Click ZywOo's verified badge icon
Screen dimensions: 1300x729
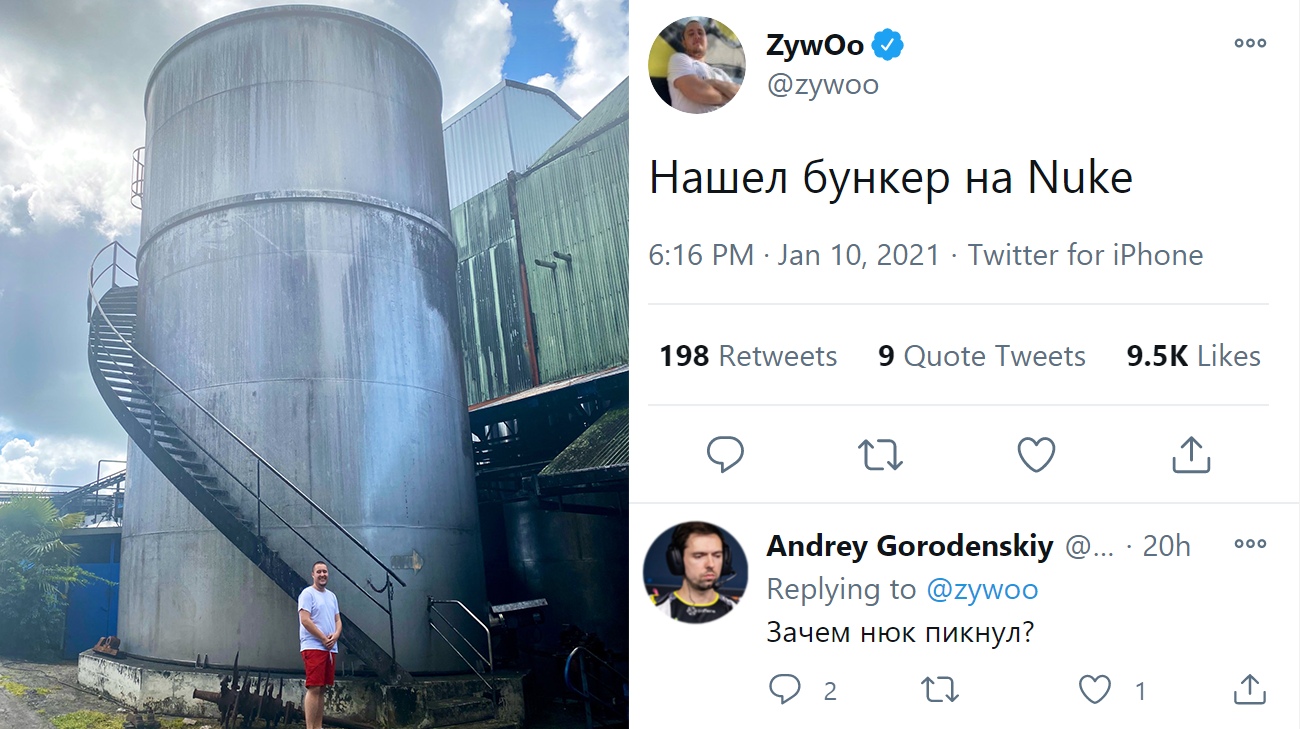tap(888, 45)
